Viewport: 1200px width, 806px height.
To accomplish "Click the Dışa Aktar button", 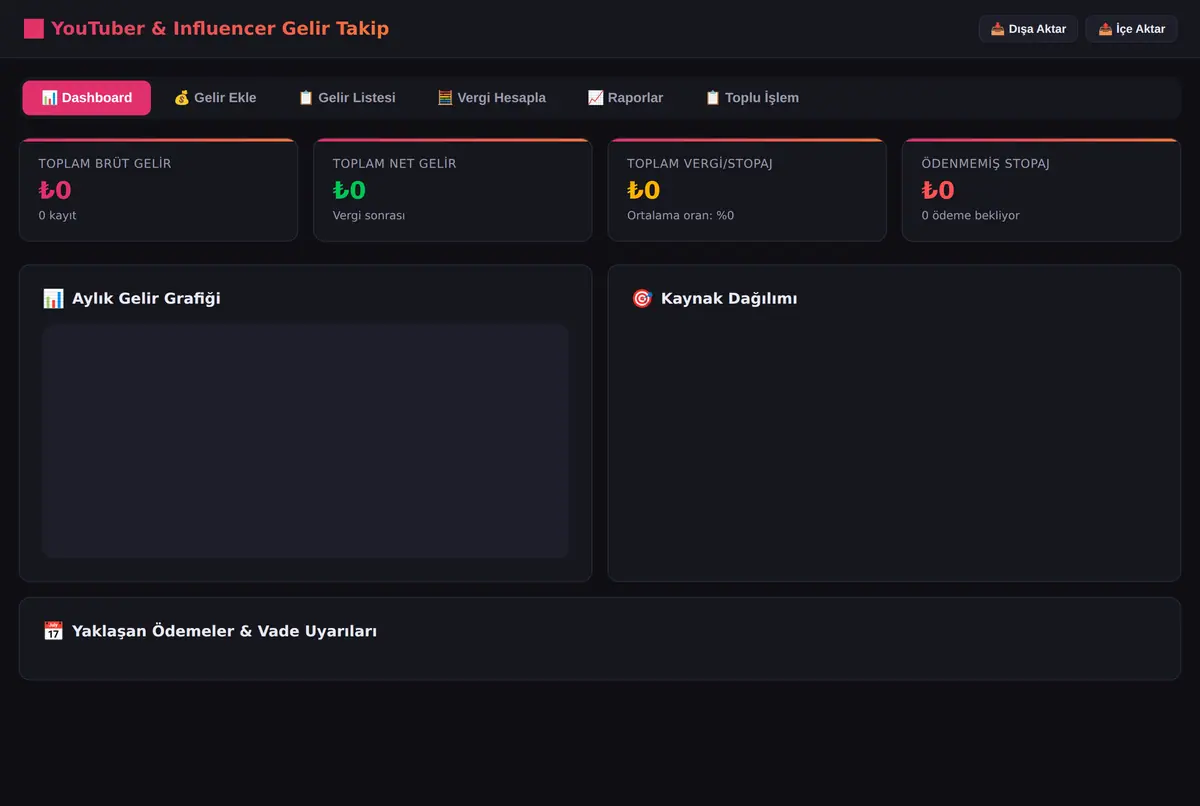I will tap(1028, 29).
